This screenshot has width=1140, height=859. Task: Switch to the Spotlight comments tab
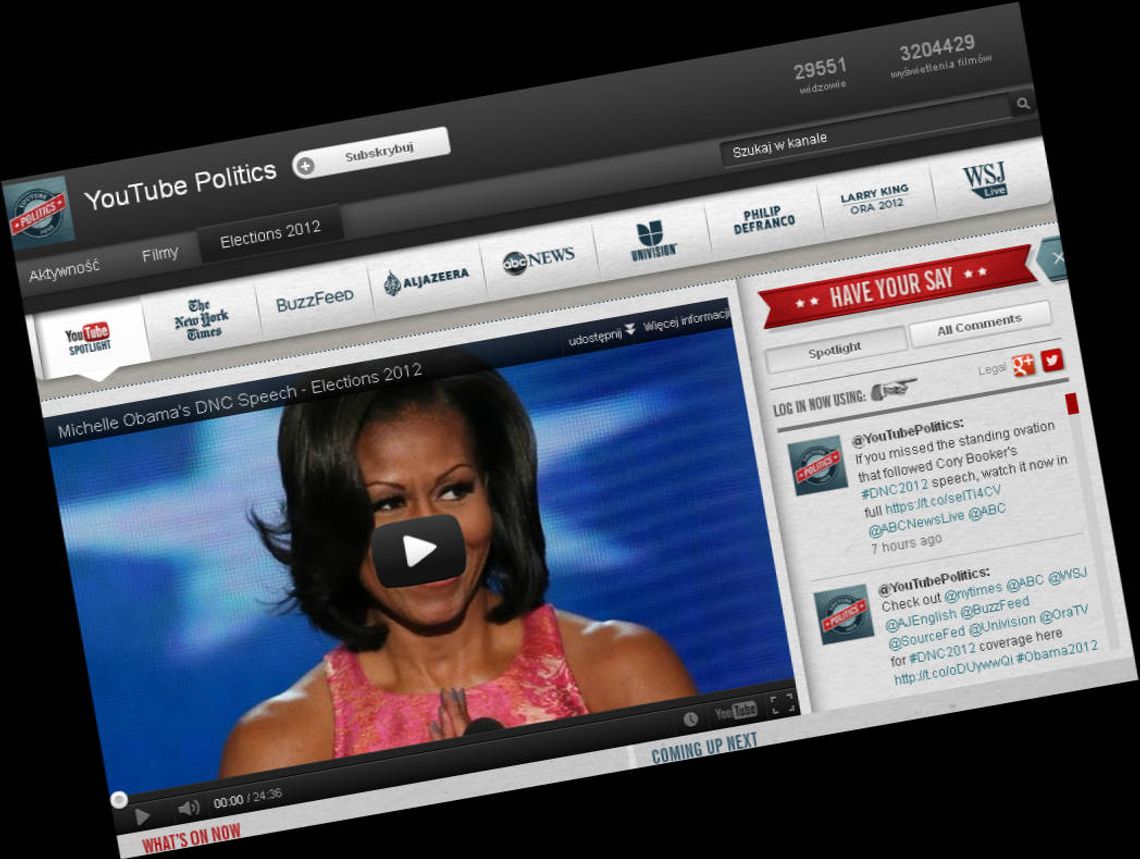[835, 350]
